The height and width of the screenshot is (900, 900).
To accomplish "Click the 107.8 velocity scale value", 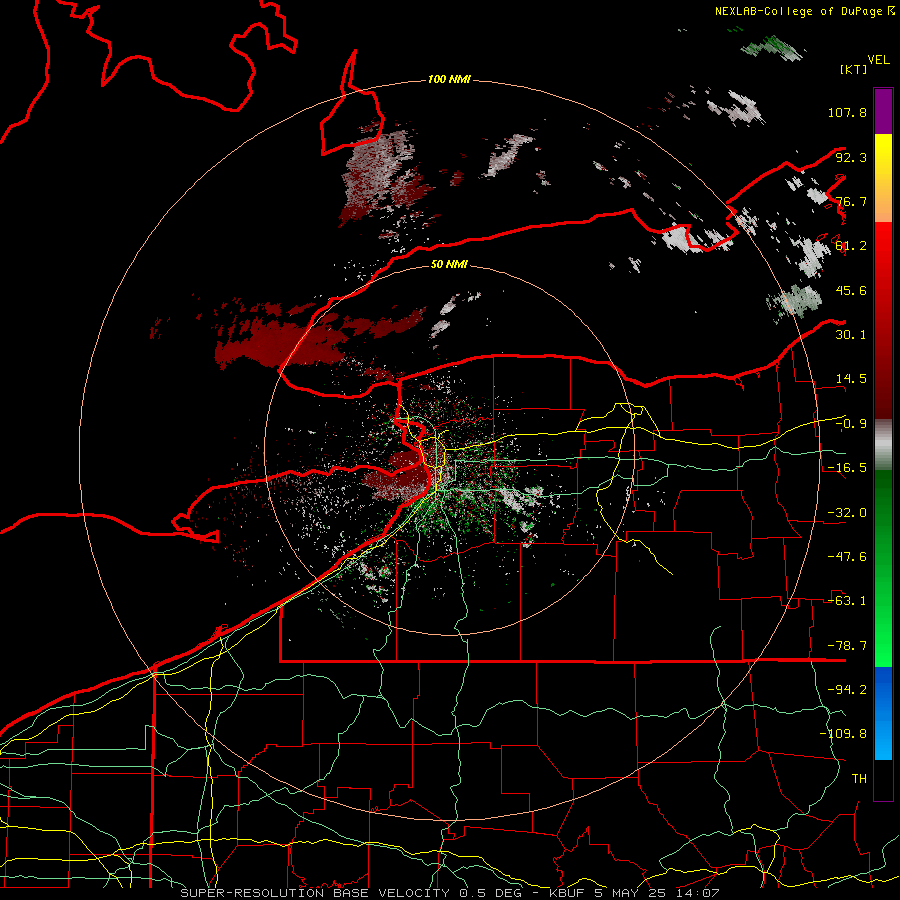I will 847,112.
